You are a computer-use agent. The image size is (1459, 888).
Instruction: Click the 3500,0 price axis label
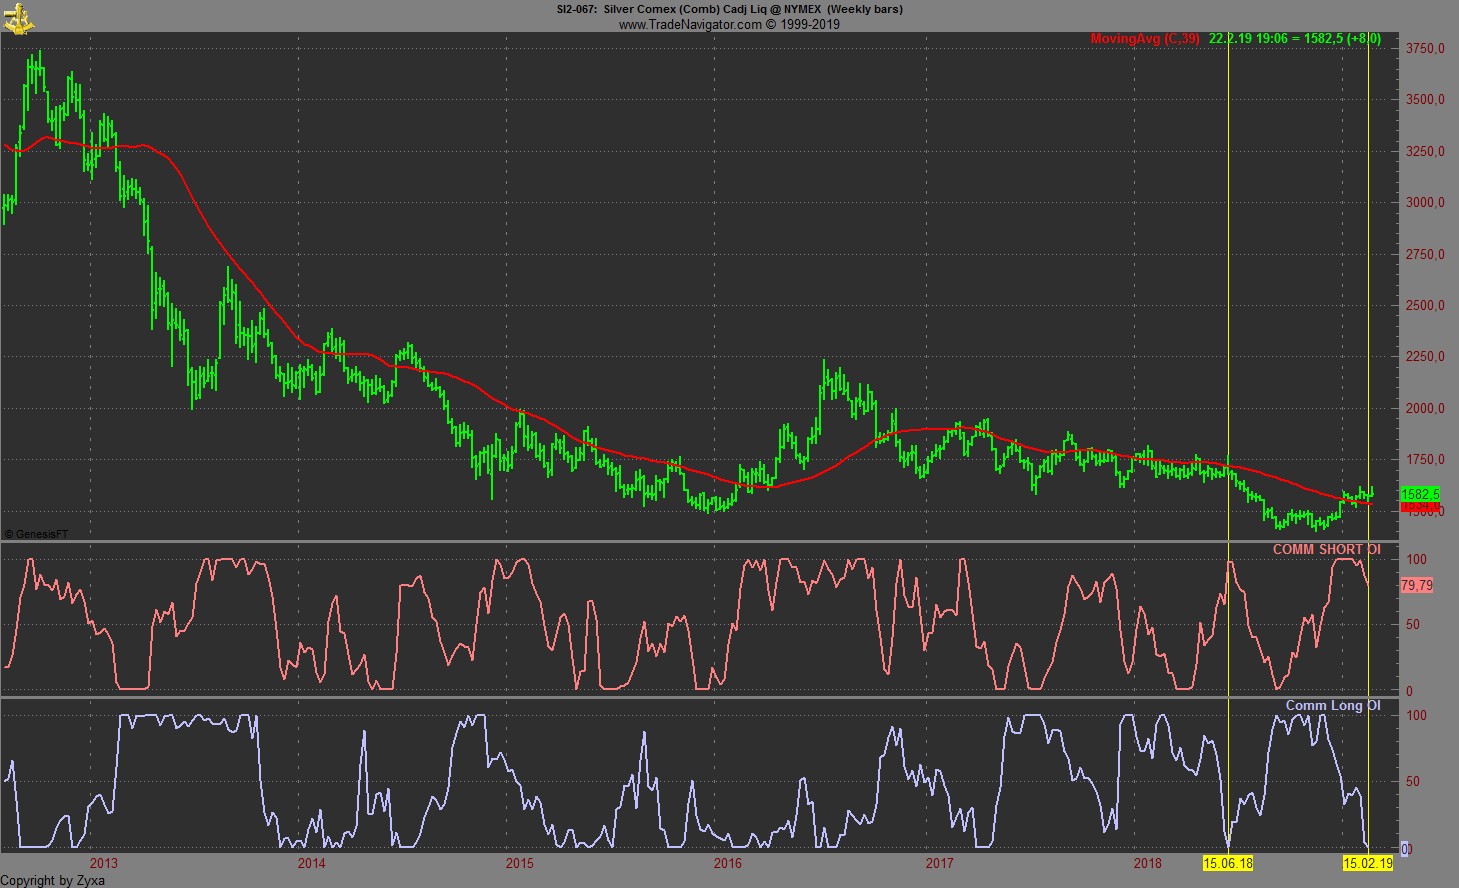pyautogui.click(x=1425, y=100)
